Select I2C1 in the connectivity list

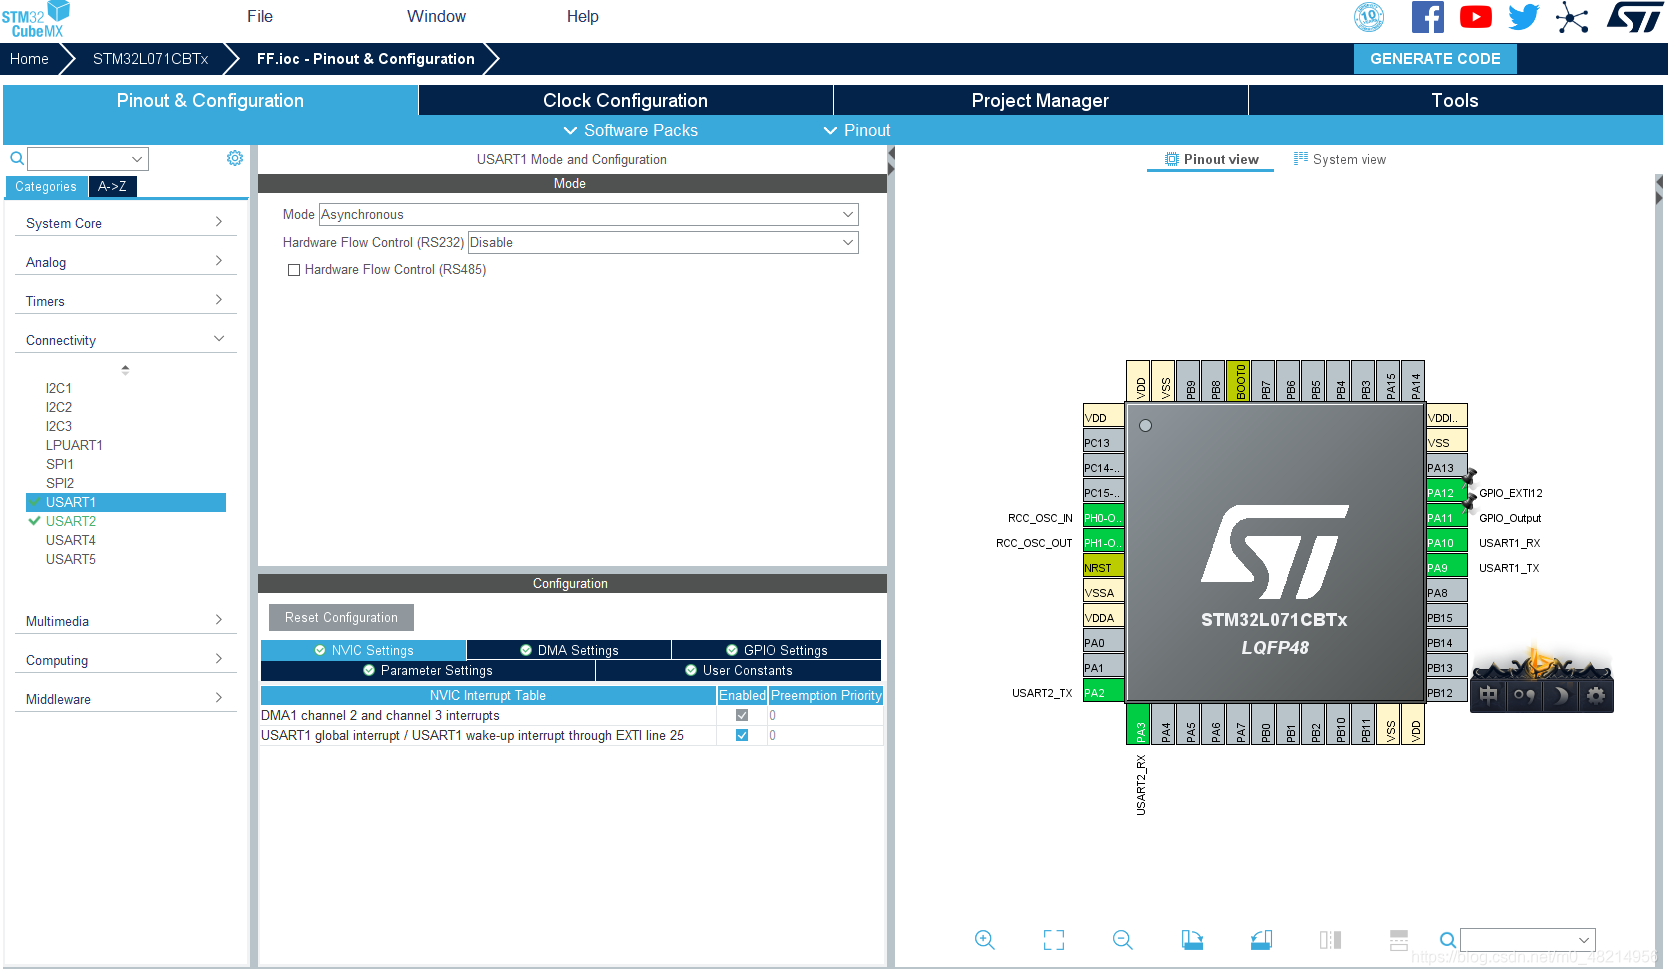59,388
